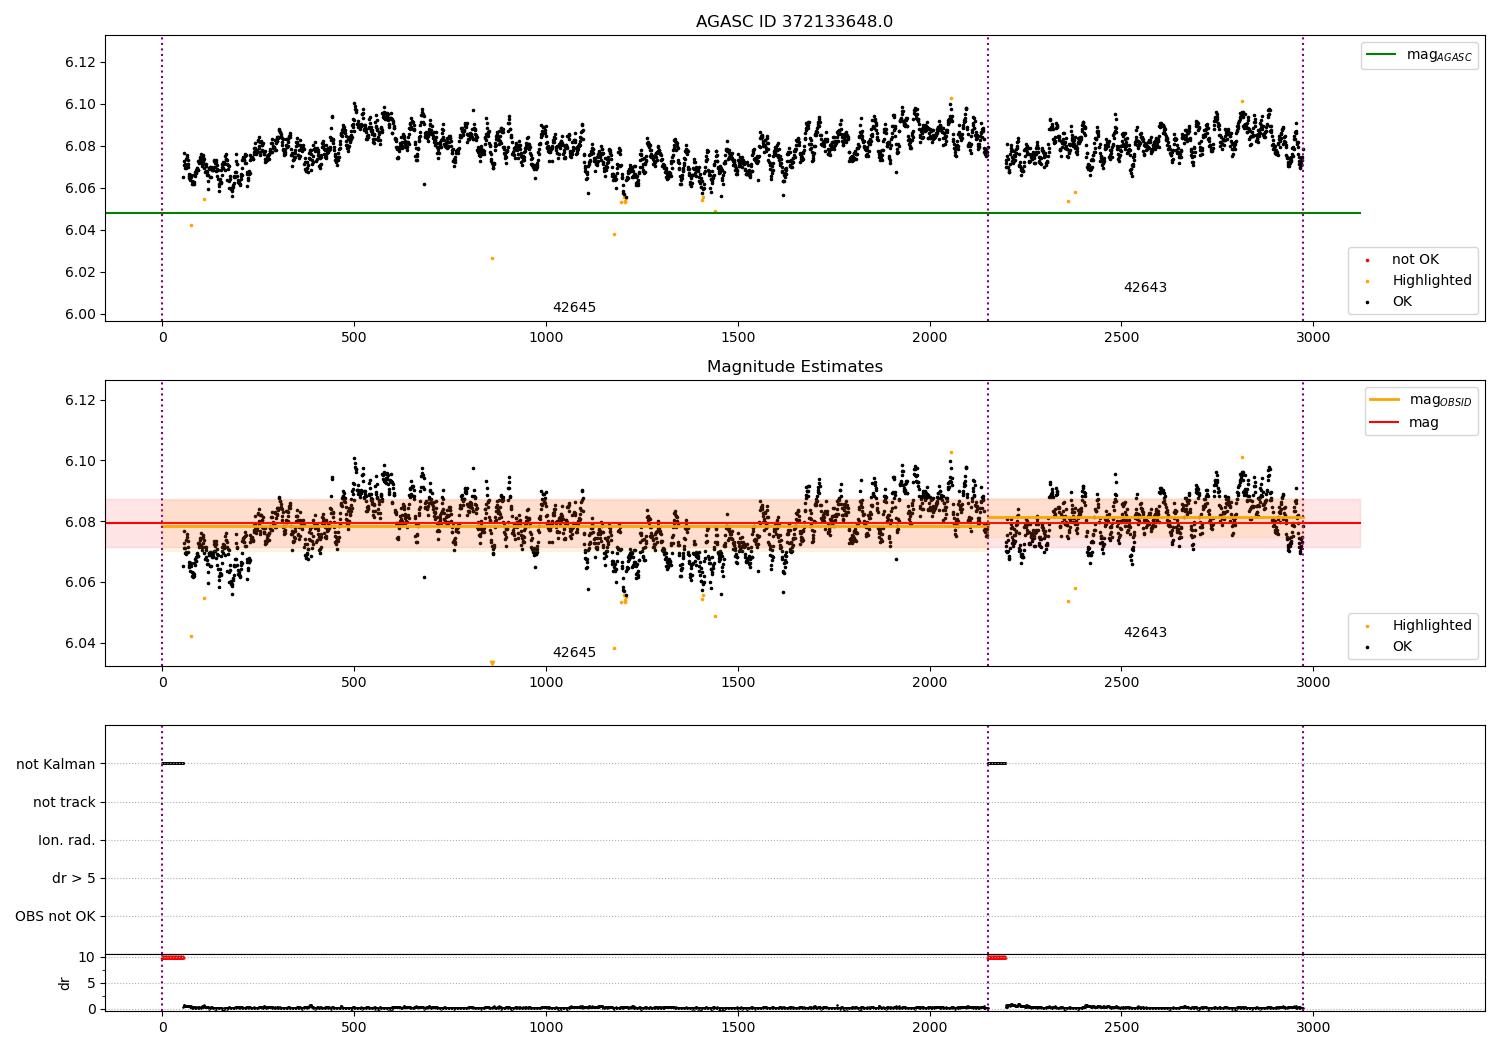
Task: Click the '6.10' tick in middle plot
Action: (80, 462)
